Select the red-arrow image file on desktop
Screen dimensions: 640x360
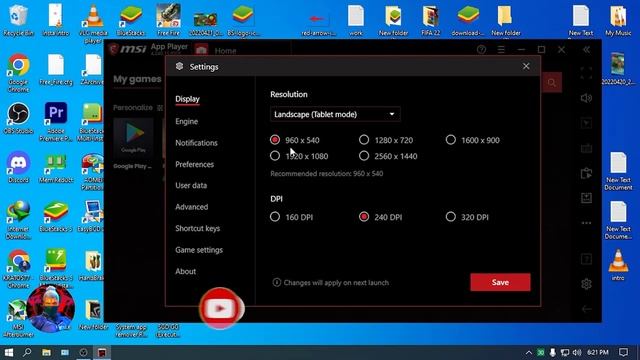pos(318,23)
